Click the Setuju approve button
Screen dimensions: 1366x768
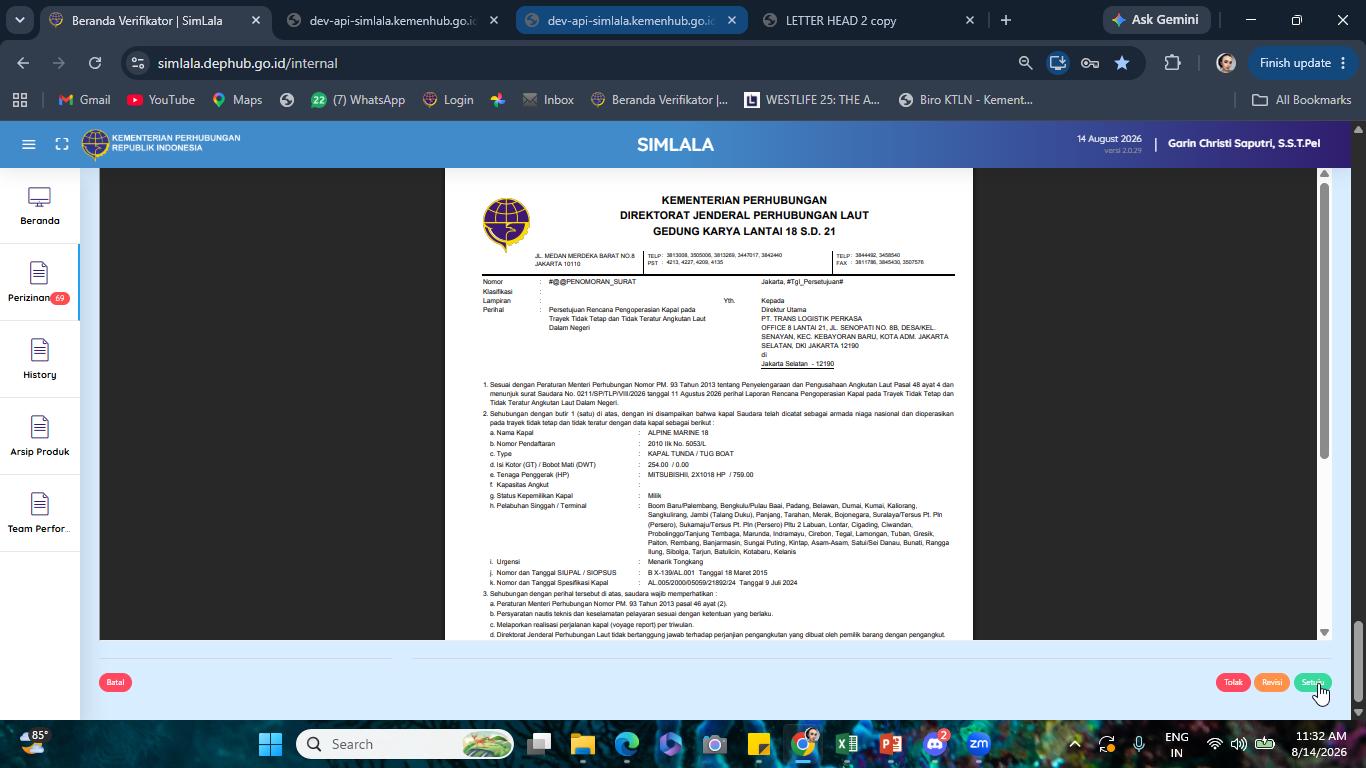(1313, 682)
